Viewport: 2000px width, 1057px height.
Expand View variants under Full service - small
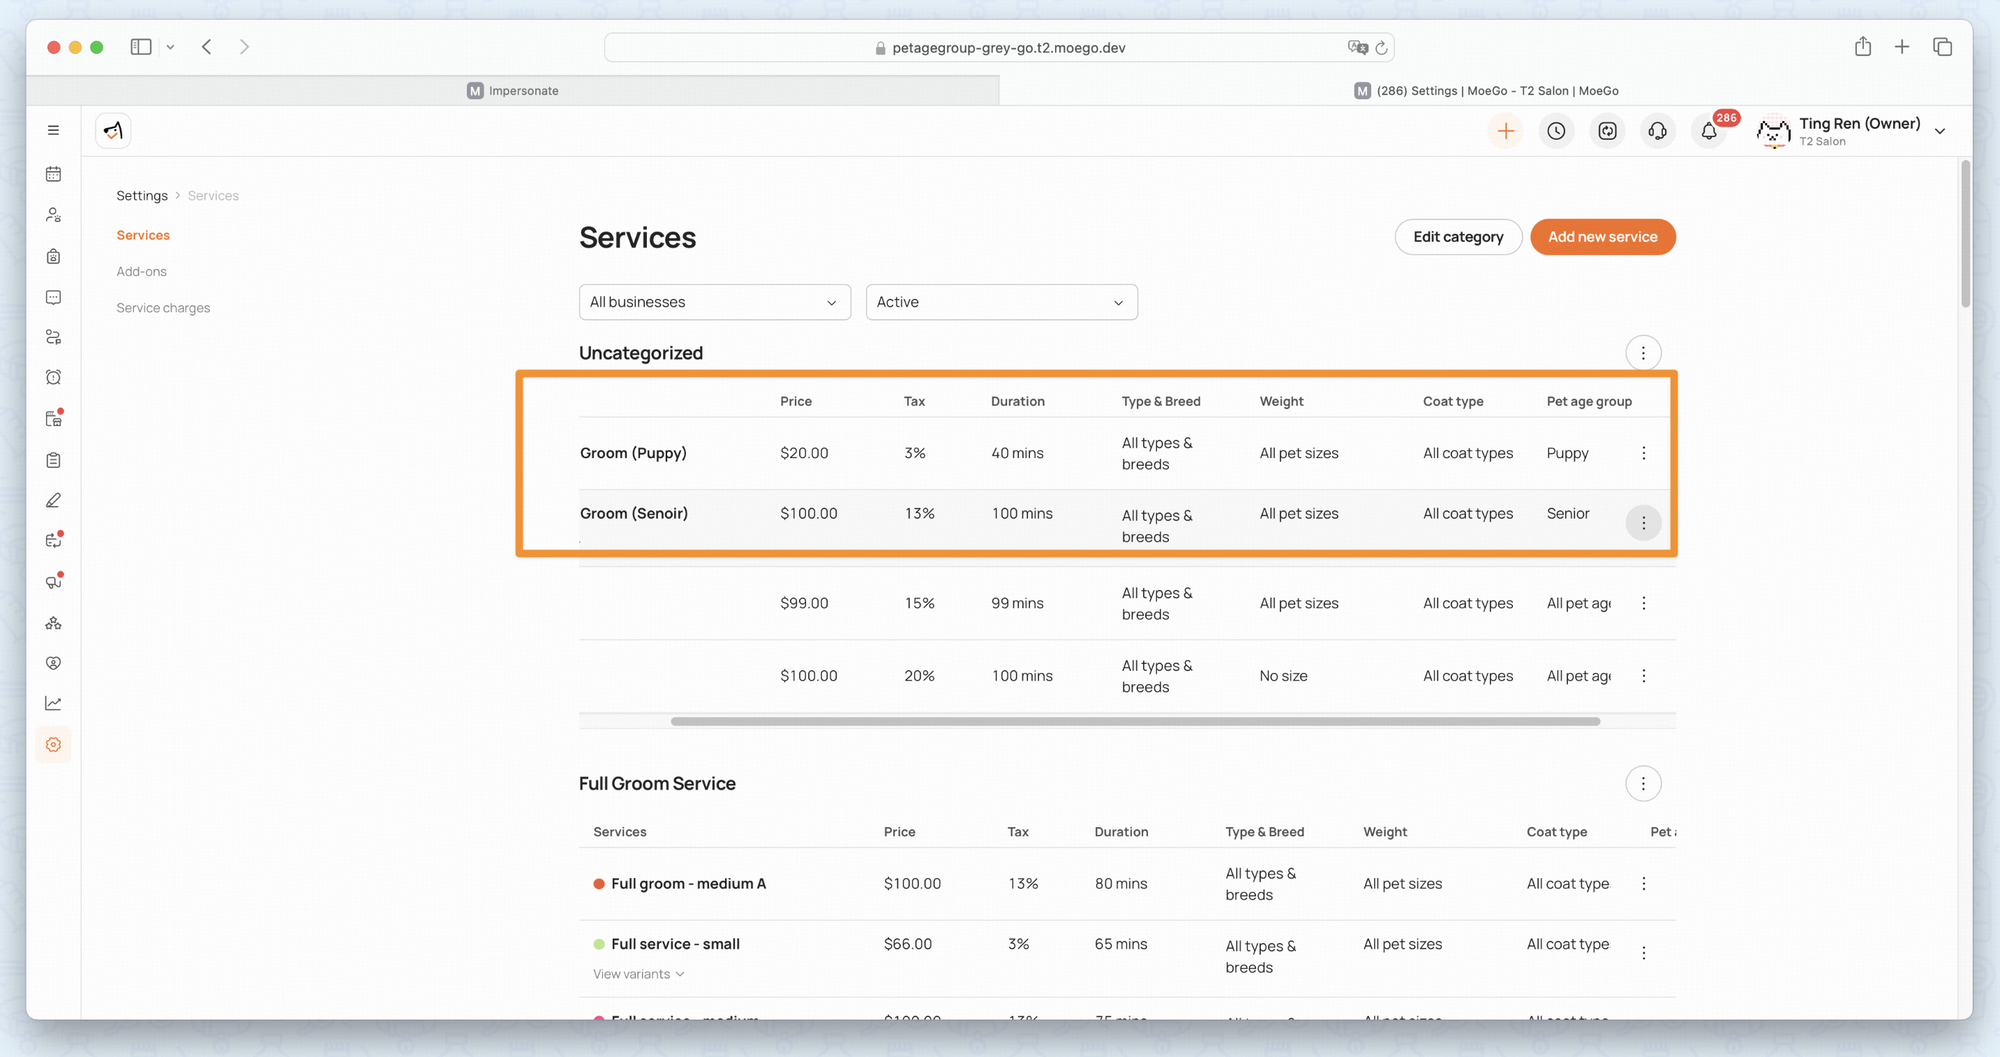tap(638, 974)
